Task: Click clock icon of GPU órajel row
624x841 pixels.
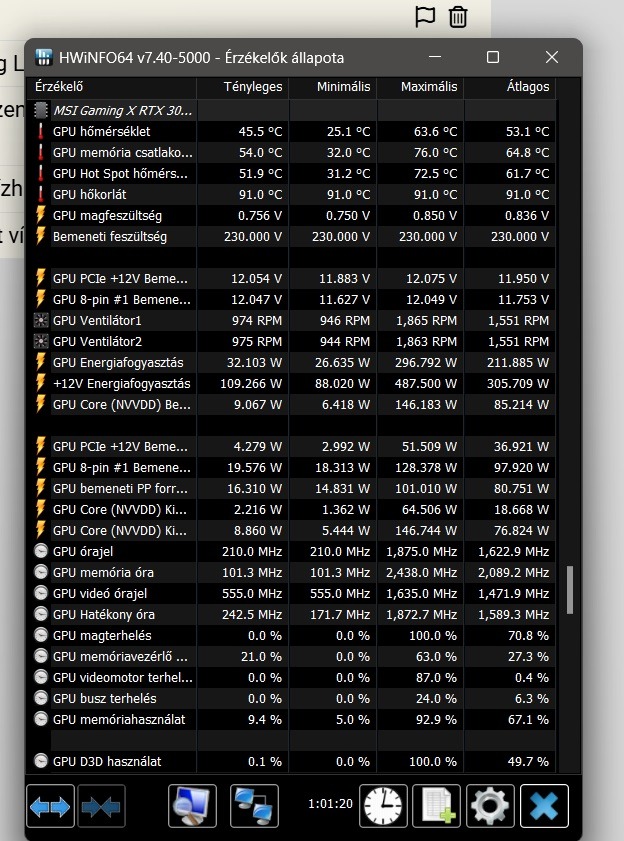Action: click(x=41, y=551)
